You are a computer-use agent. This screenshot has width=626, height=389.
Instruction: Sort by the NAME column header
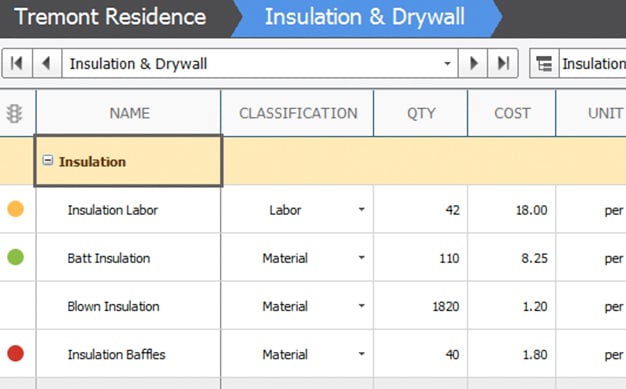tap(129, 113)
